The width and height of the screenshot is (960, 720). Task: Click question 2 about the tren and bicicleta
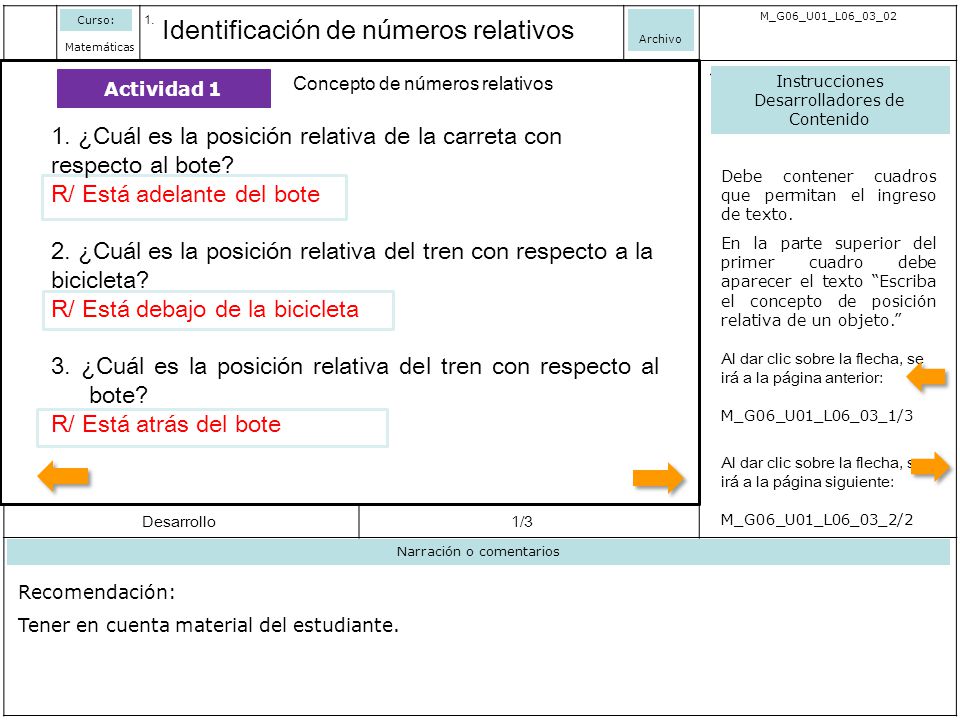(352, 265)
